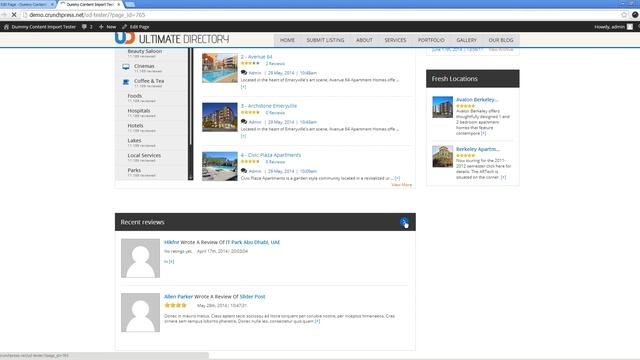Viewport: 640px width, 360px height.
Task: Open the Avenue 64 listing thumbnail
Action: coord(220,68)
